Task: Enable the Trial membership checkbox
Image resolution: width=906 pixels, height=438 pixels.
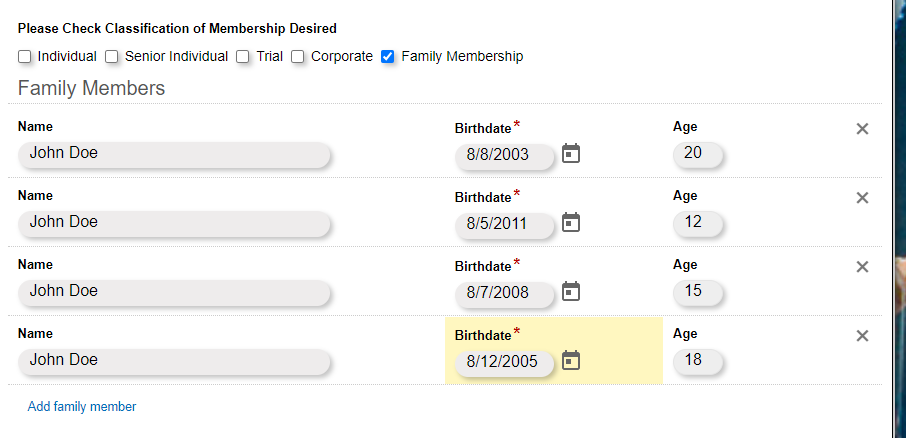Action: pyautogui.click(x=243, y=57)
